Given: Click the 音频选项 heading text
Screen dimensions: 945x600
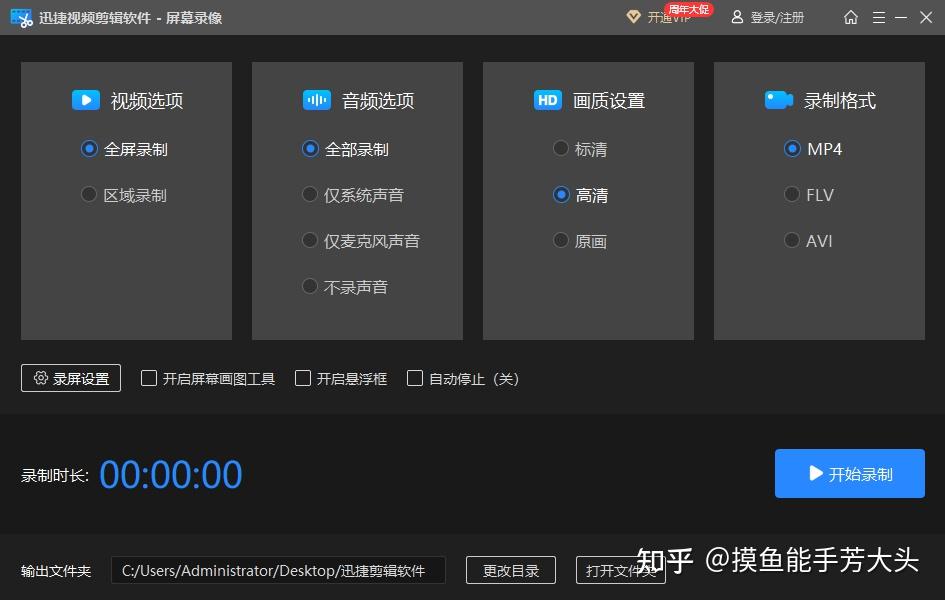Looking at the screenshot, I should 378,101.
